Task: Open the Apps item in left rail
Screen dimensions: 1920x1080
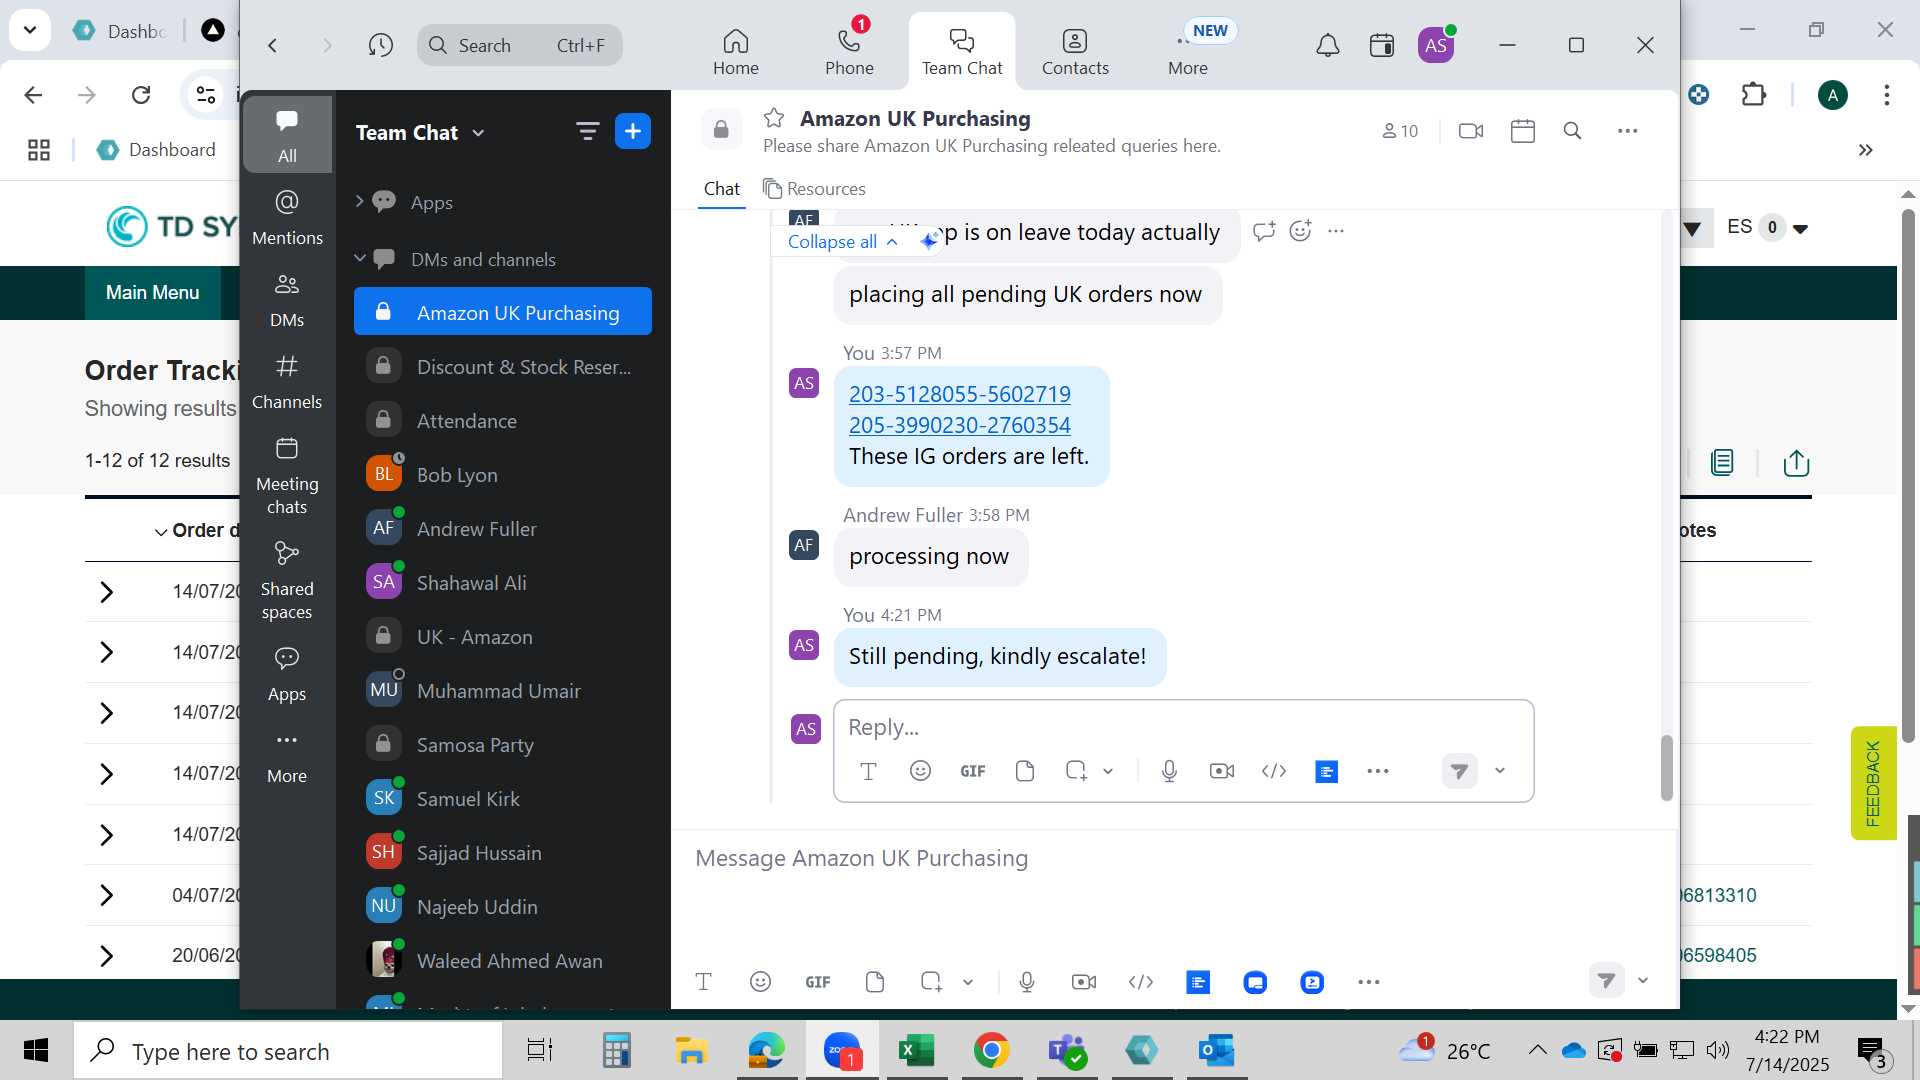Action: (x=287, y=674)
